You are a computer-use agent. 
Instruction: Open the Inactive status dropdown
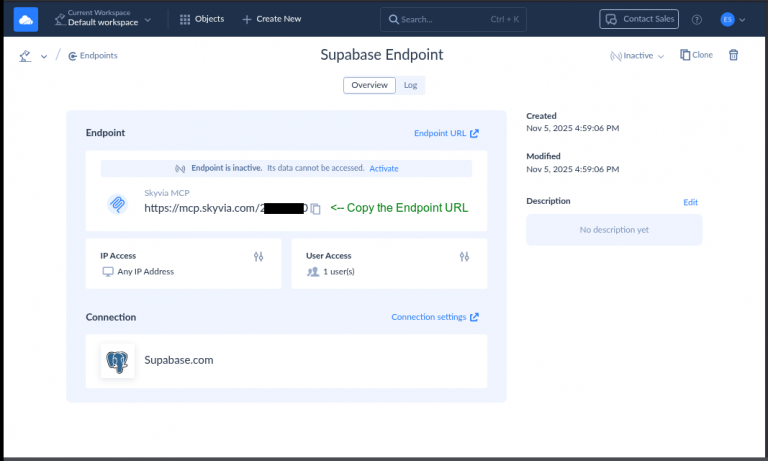coord(637,56)
